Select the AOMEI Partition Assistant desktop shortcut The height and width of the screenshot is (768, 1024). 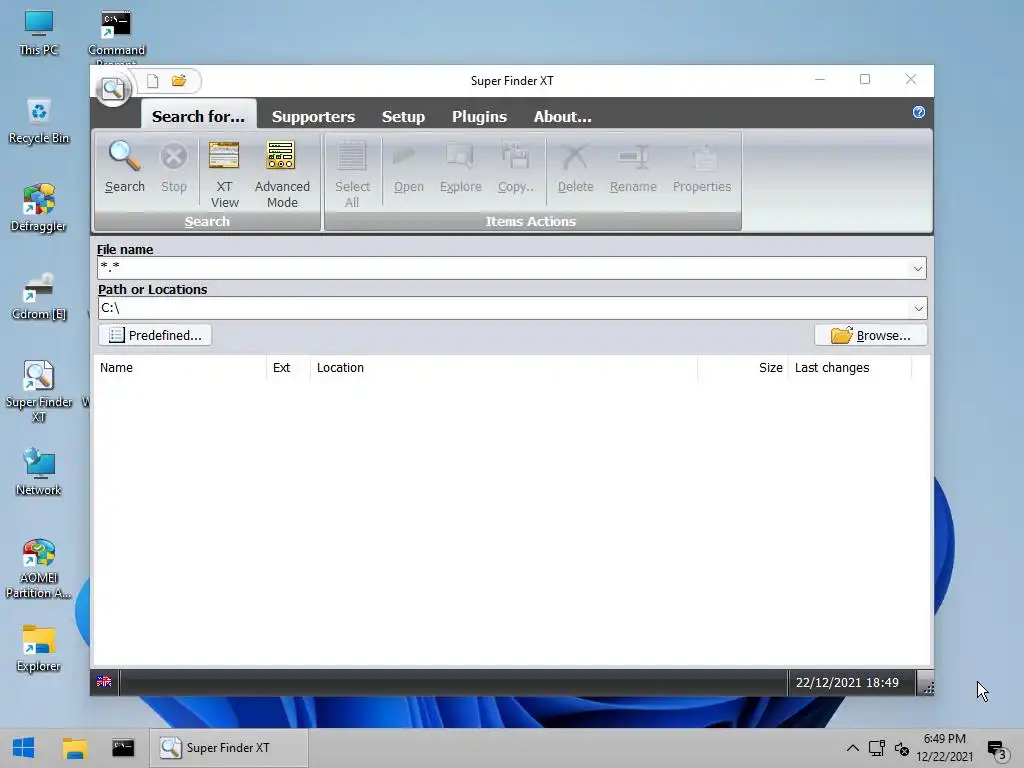(x=39, y=568)
